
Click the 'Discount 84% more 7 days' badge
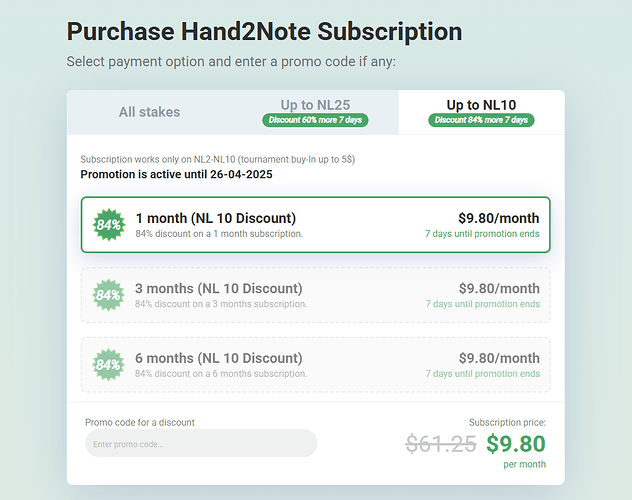(x=481, y=120)
